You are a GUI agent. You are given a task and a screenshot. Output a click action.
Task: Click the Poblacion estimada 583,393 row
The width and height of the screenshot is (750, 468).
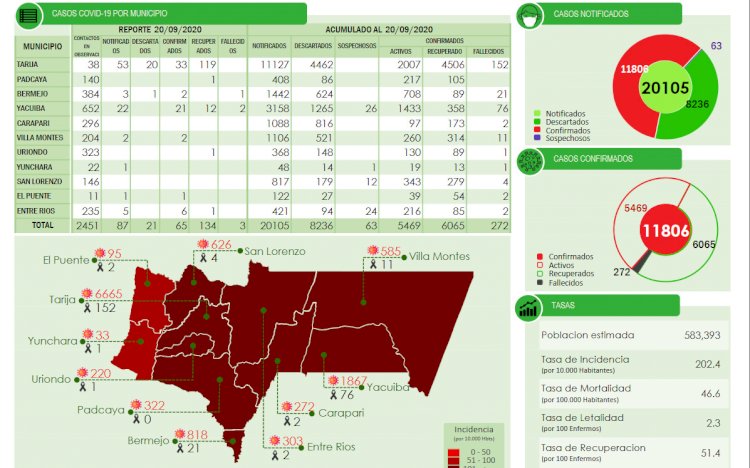pos(634,335)
